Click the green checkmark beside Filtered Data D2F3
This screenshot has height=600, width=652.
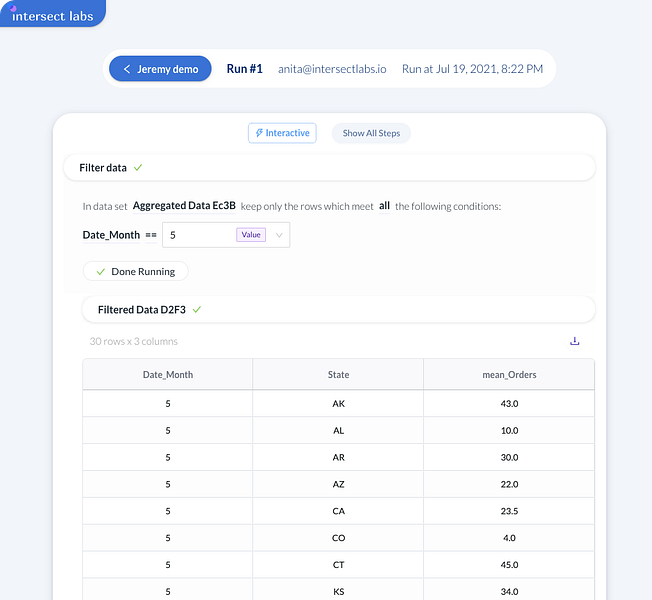(x=197, y=310)
